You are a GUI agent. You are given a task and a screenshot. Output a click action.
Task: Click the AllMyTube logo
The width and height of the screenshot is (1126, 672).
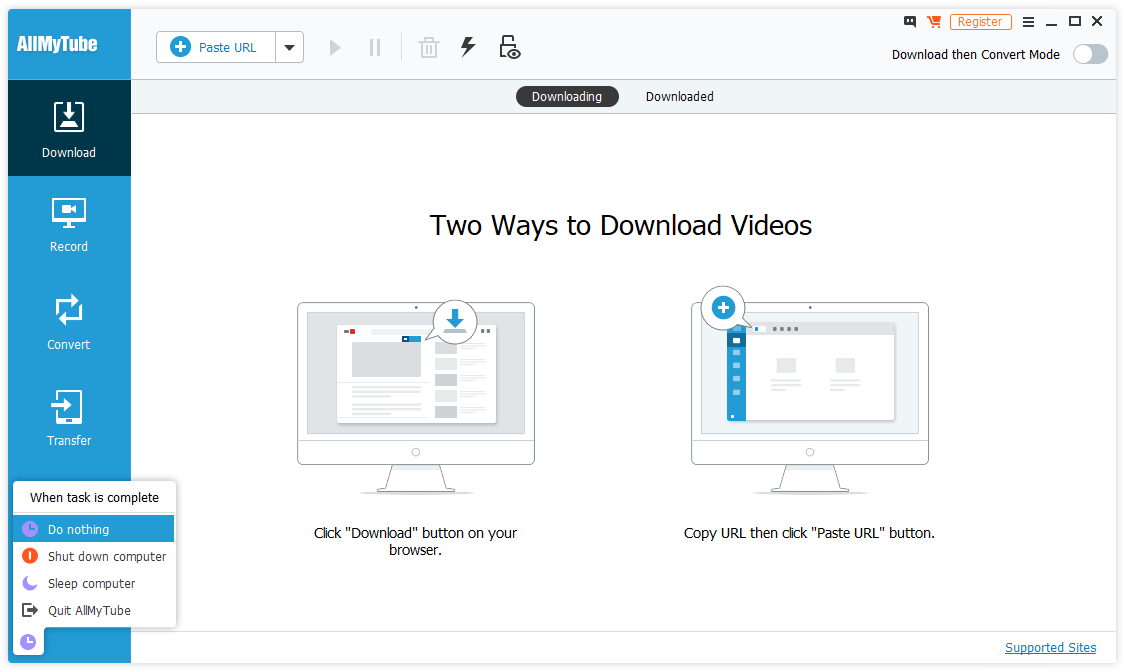pos(57,45)
